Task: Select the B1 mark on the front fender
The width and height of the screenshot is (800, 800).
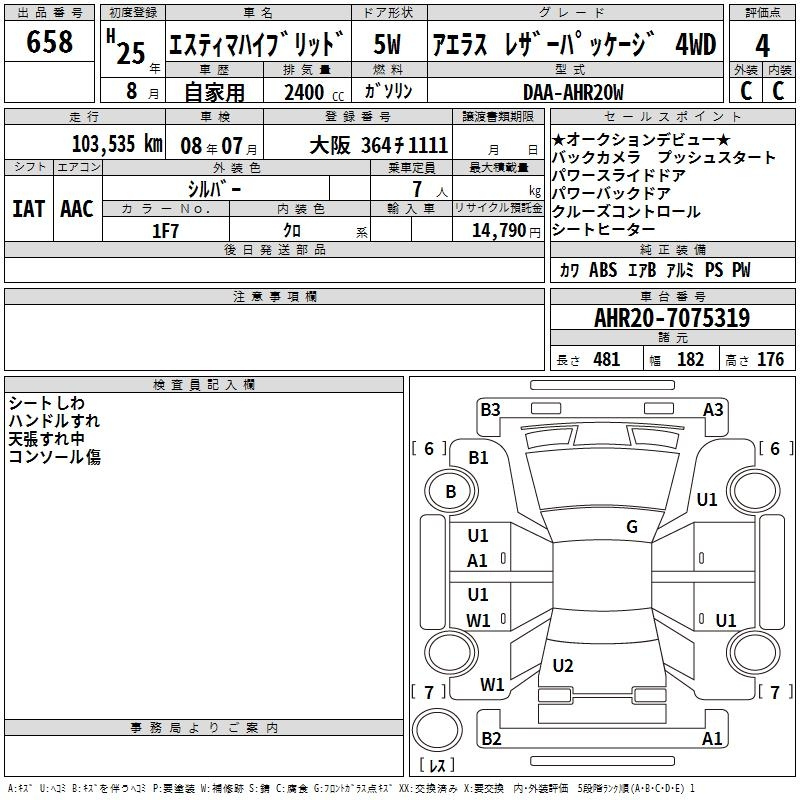Action: click(478, 458)
